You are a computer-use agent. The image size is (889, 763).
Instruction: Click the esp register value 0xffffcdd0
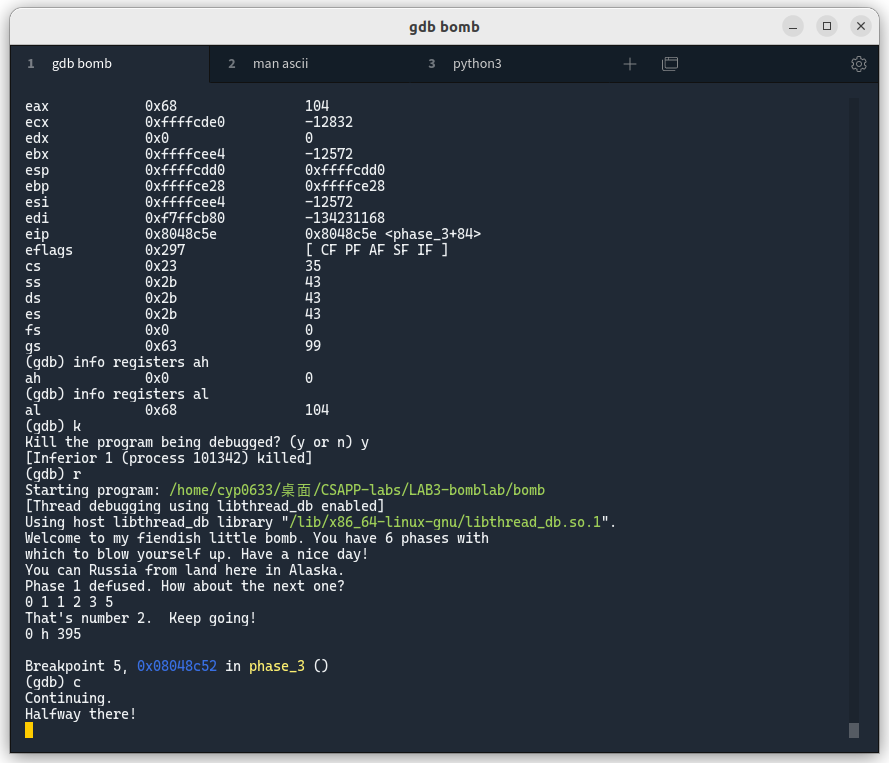pyautogui.click(x=185, y=170)
